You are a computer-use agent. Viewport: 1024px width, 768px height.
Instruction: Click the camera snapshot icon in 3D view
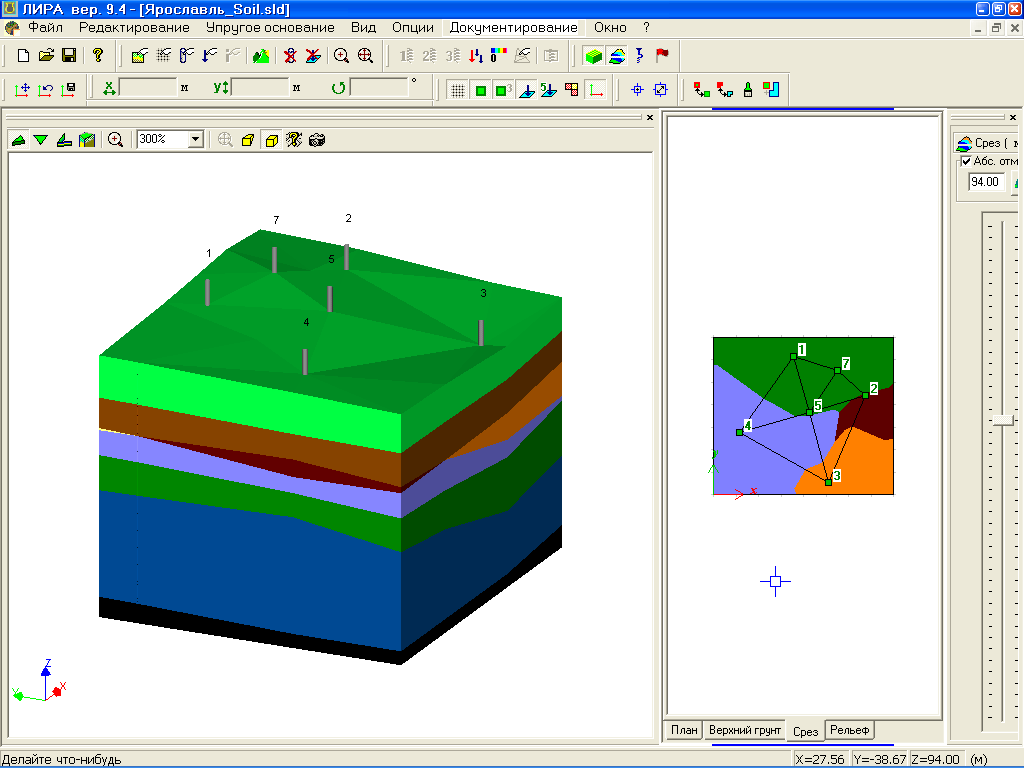pos(317,140)
